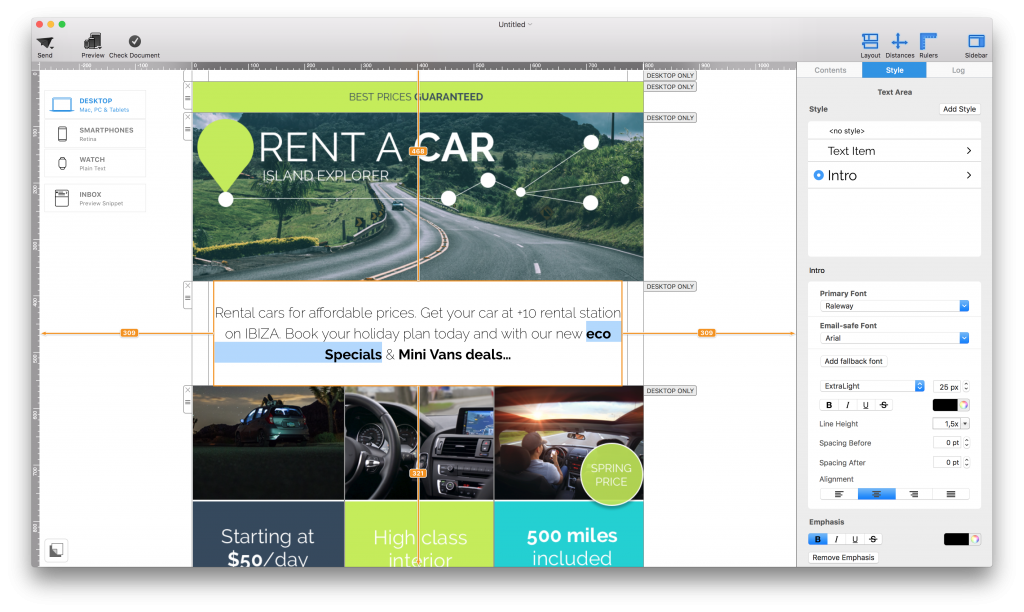Click Add fallback font button

coord(853,361)
